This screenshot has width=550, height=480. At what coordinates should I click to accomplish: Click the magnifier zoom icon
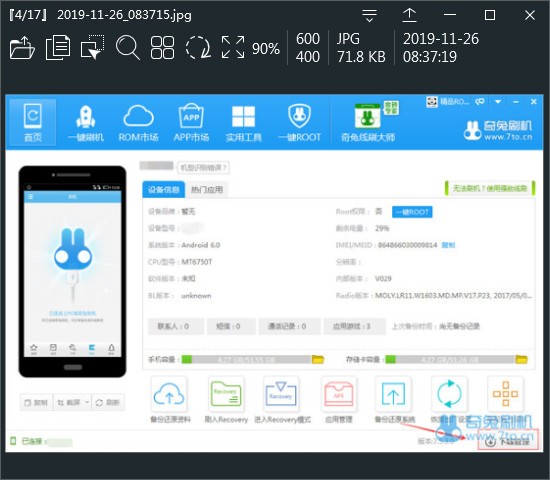(128, 47)
